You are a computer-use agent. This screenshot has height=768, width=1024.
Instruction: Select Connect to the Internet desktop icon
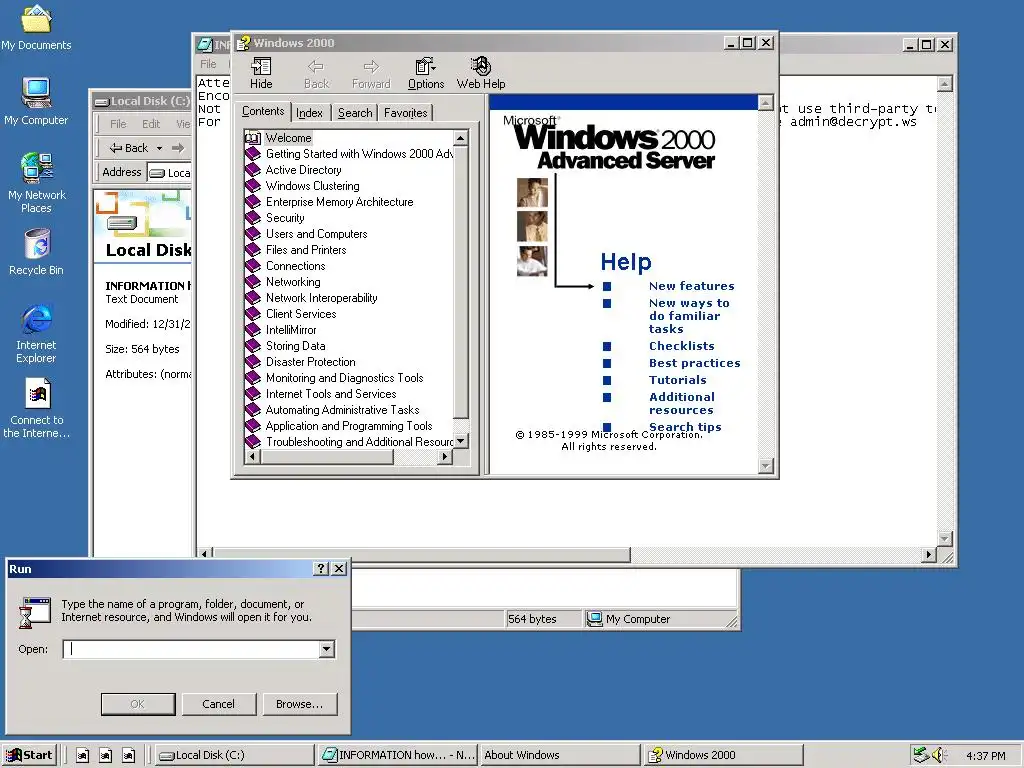pyautogui.click(x=38, y=394)
